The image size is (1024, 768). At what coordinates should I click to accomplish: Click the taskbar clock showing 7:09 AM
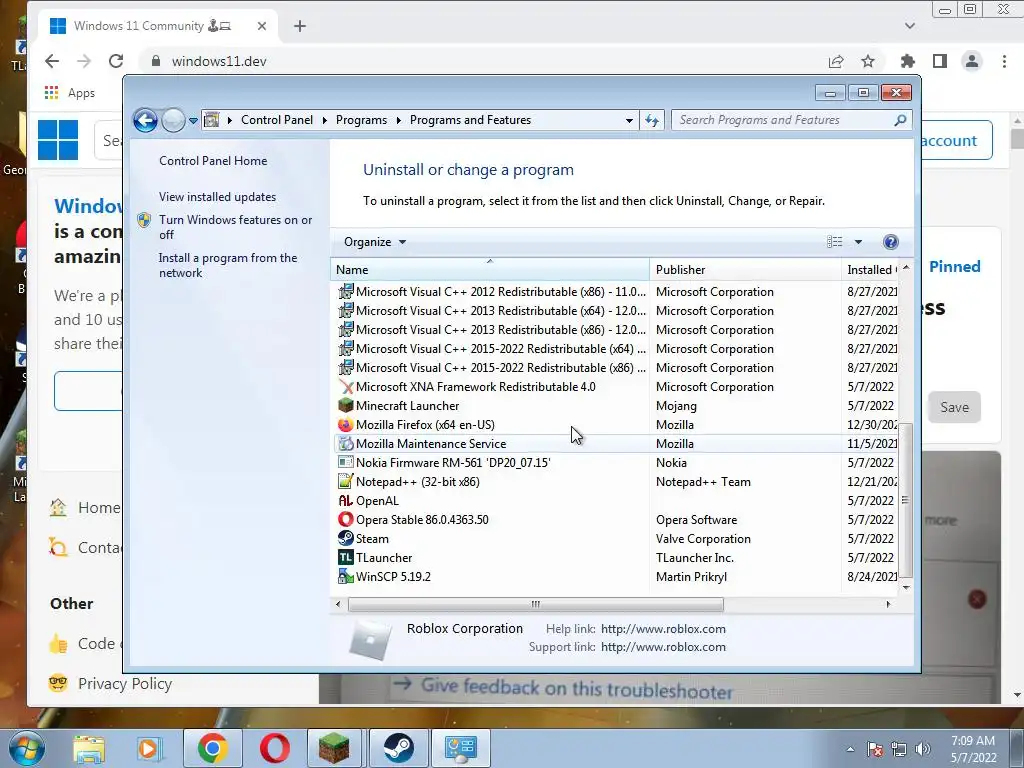pos(973,749)
